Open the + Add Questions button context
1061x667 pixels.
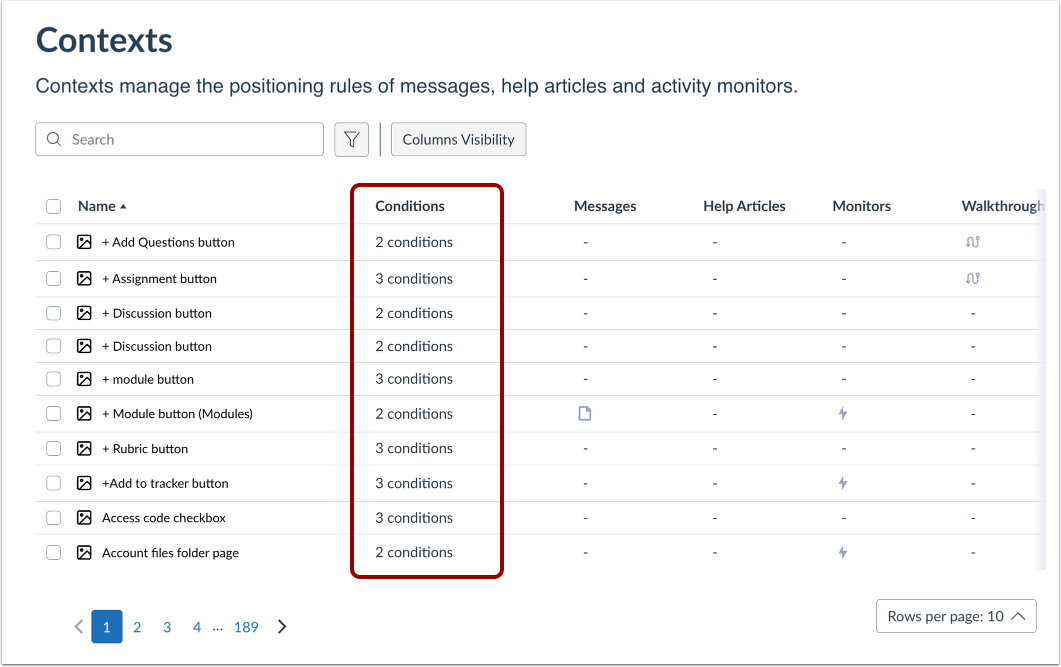[x=168, y=242]
